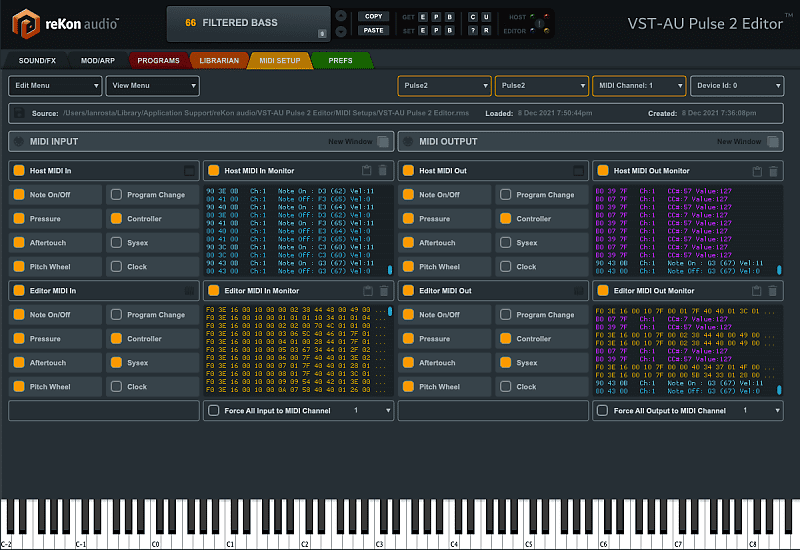Disable Sysex under Editor MIDI Out
Screen dimensions: 800x550
coord(506,363)
